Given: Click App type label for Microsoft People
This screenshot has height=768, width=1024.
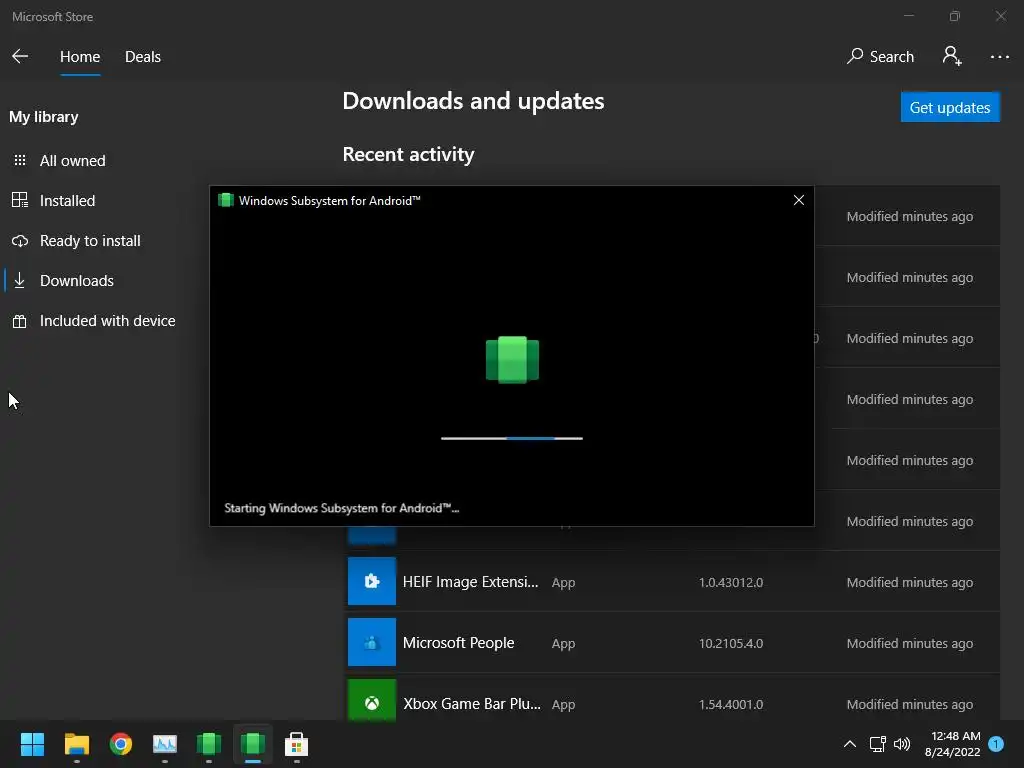Looking at the screenshot, I should (x=563, y=643).
